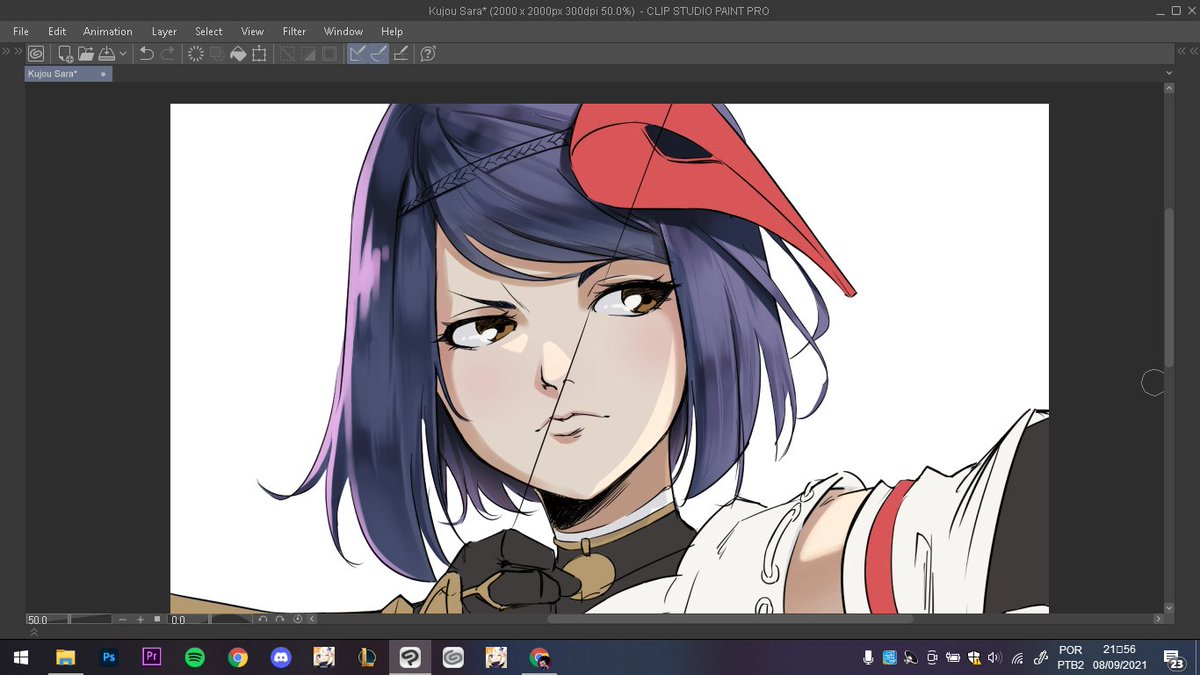
Task: Click the volume speaker tray icon
Action: click(994, 658)
